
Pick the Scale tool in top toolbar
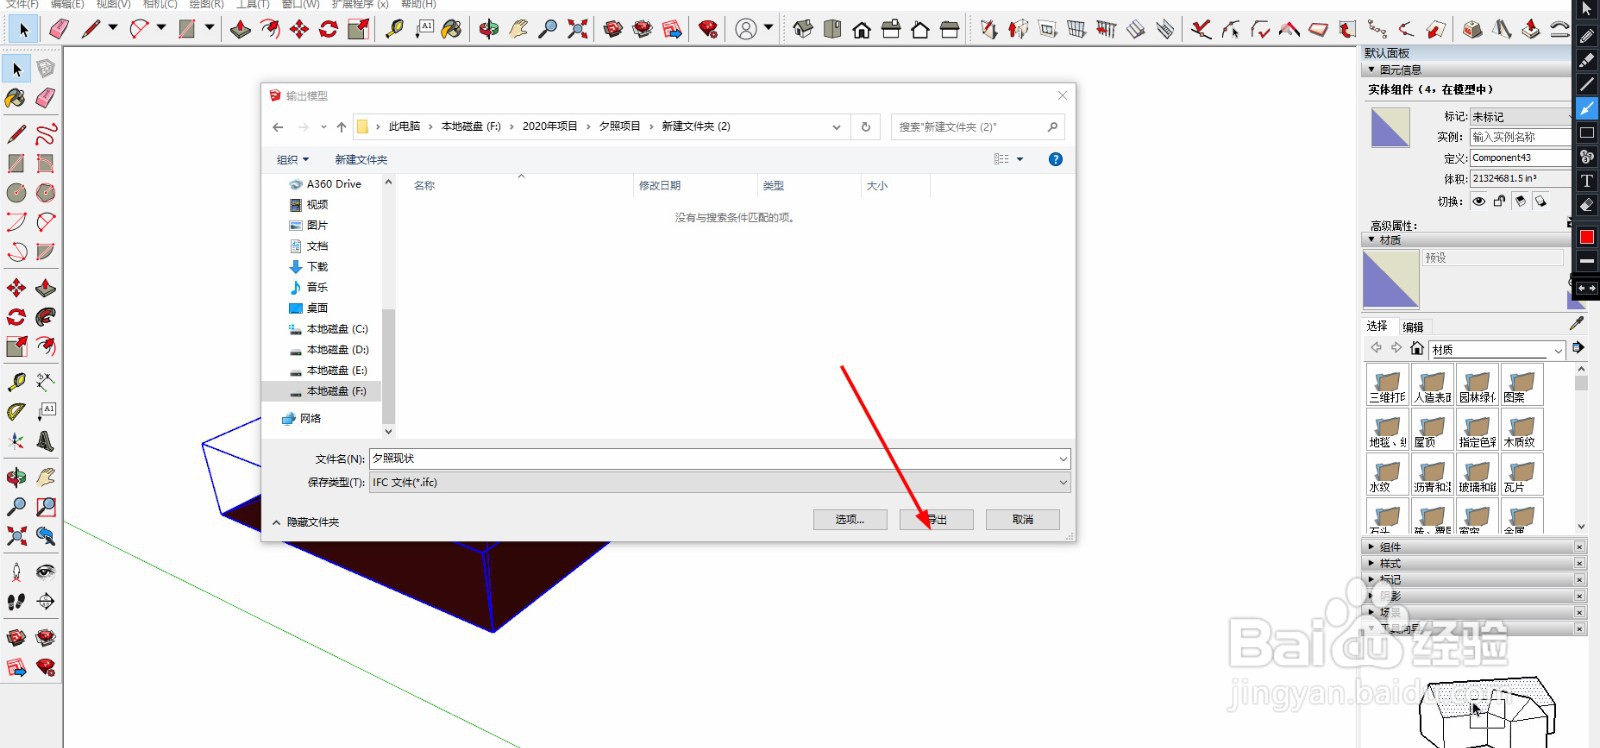[x=358, y=29]
